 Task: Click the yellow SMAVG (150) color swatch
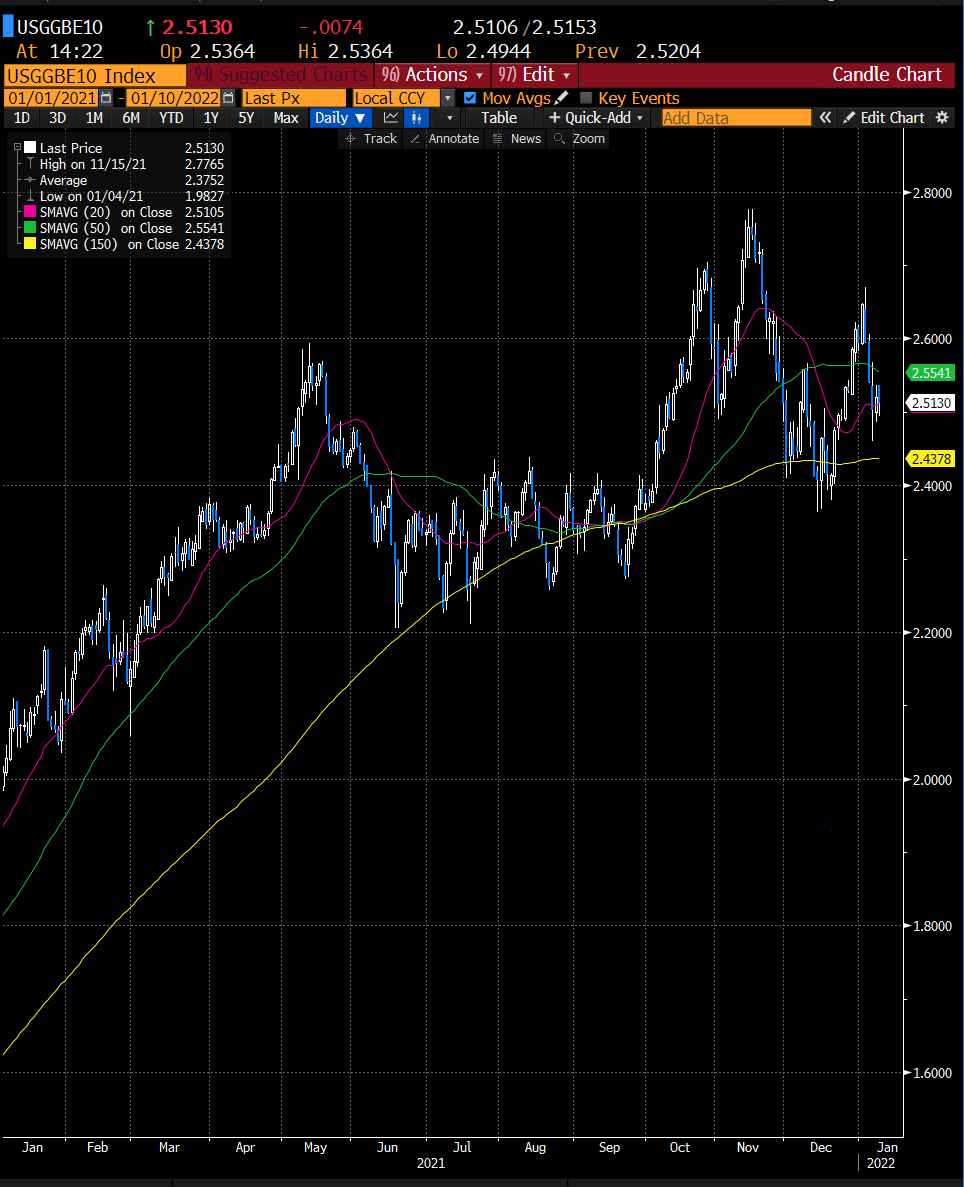coord(30,244)
